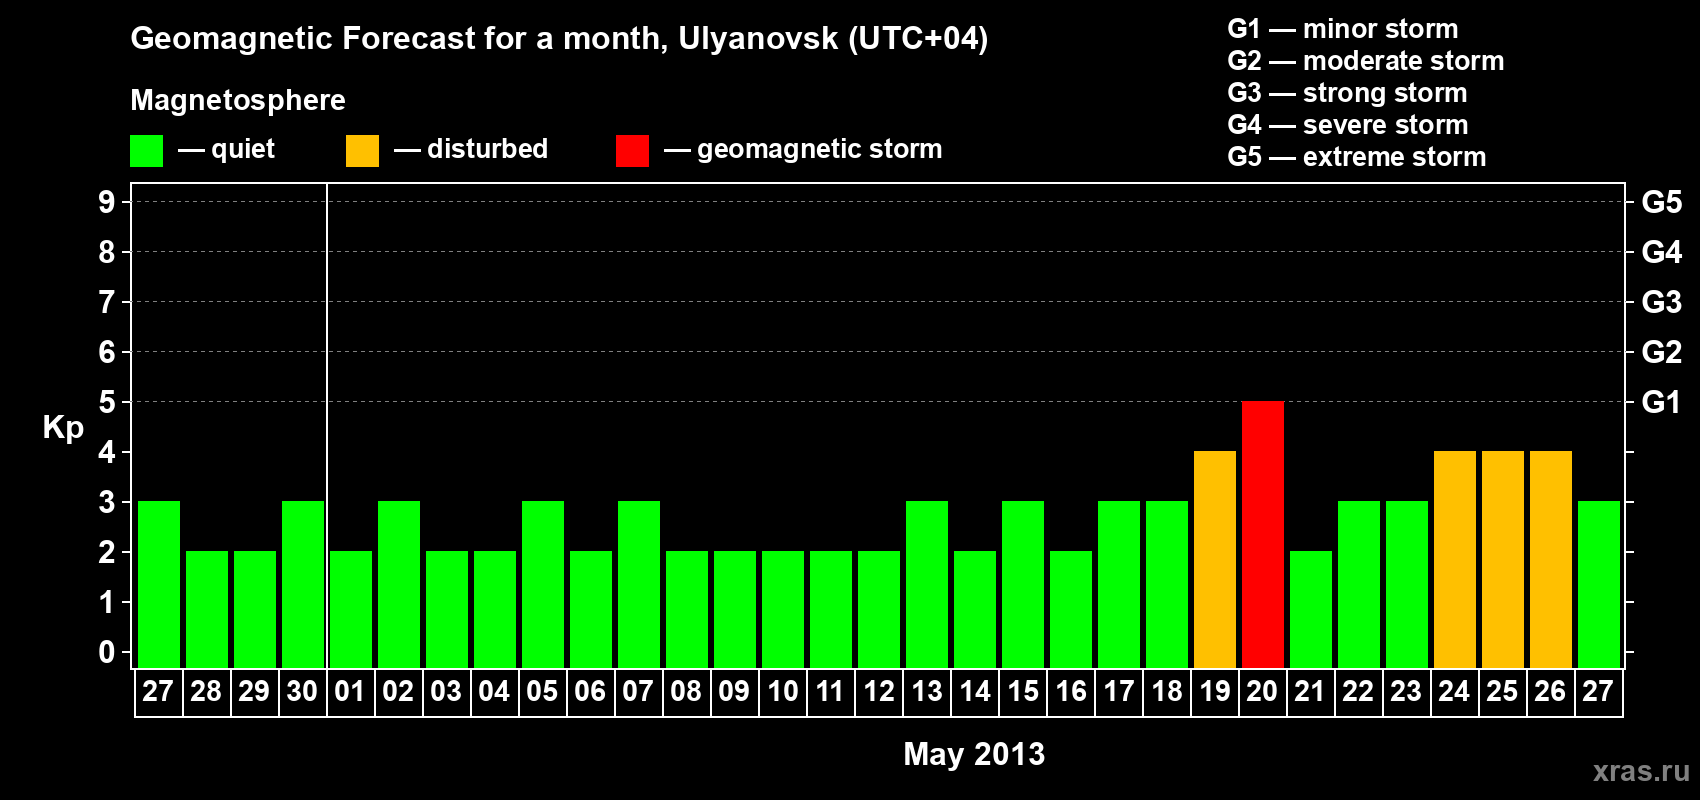The width and height of the screenshot is (1700, 800).
Task: Click the 'G4' label on right axis
Action: tap(1662, 252)
